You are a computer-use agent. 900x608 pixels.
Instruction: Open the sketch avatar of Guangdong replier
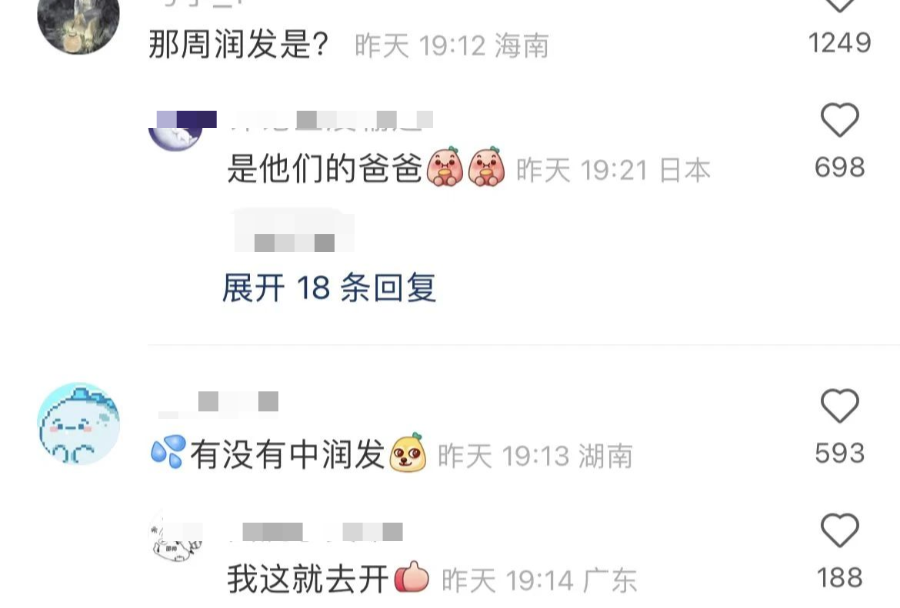point(175,541)
